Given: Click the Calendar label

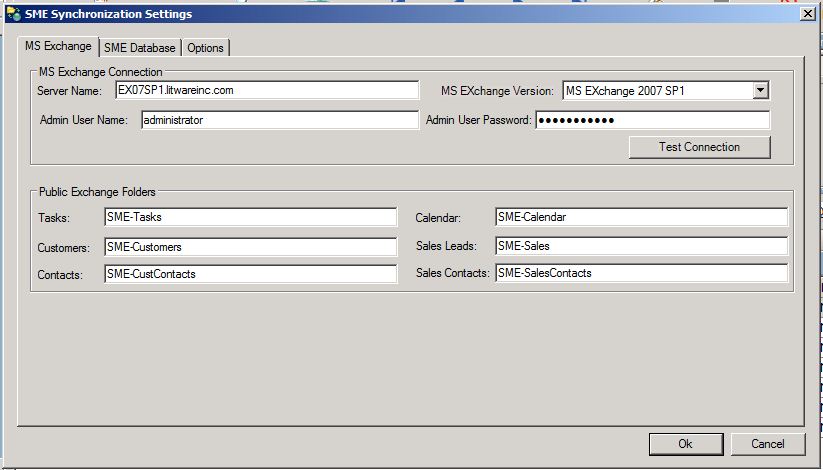Looking at the screenshot, I should point(438,217).
